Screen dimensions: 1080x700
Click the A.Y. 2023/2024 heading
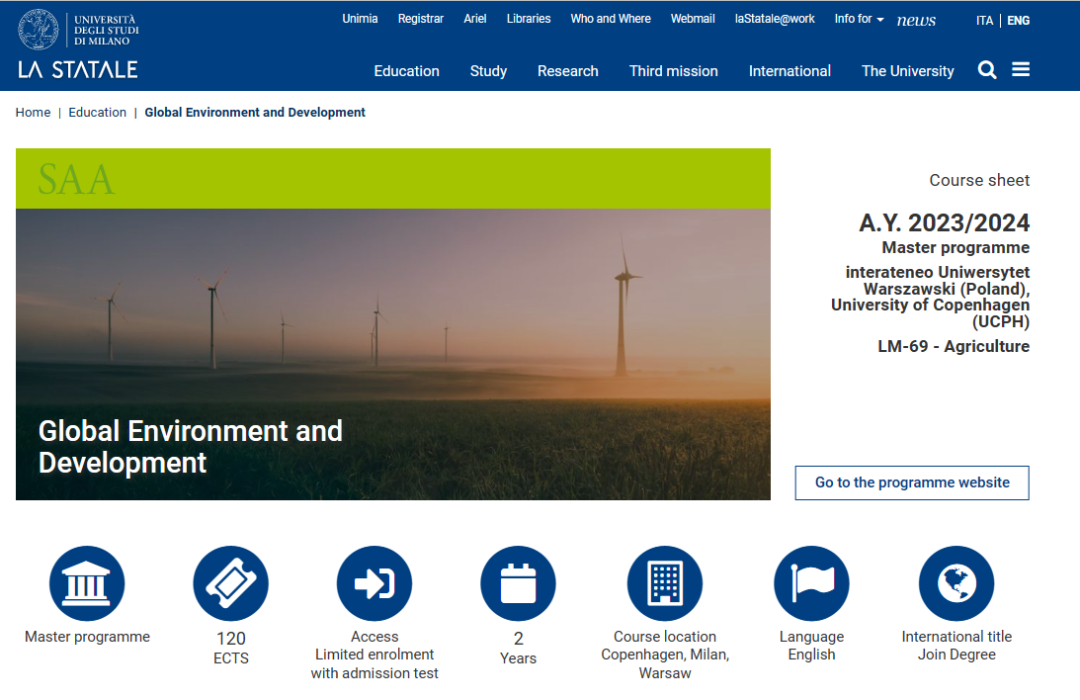[x=944, y=223]
